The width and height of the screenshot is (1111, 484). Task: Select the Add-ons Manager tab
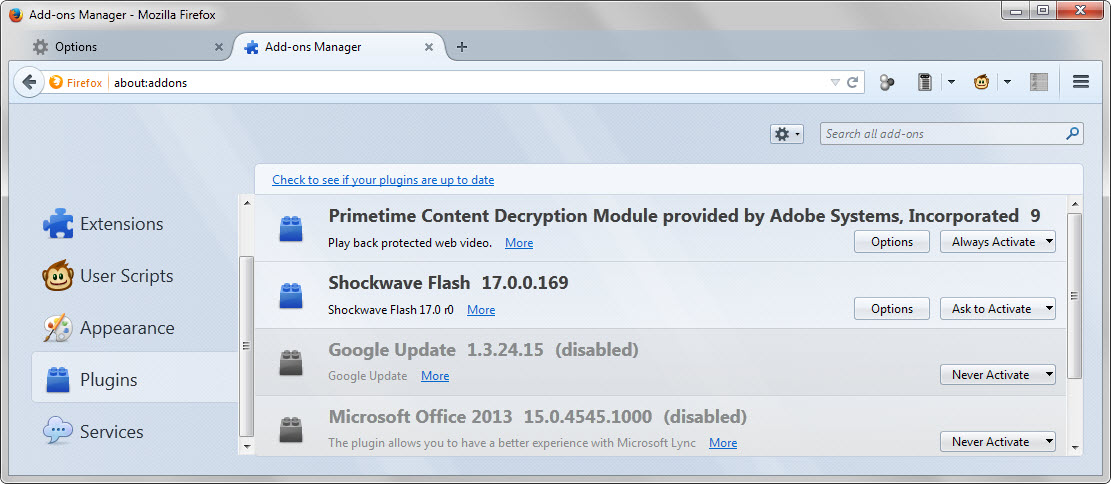339,47
